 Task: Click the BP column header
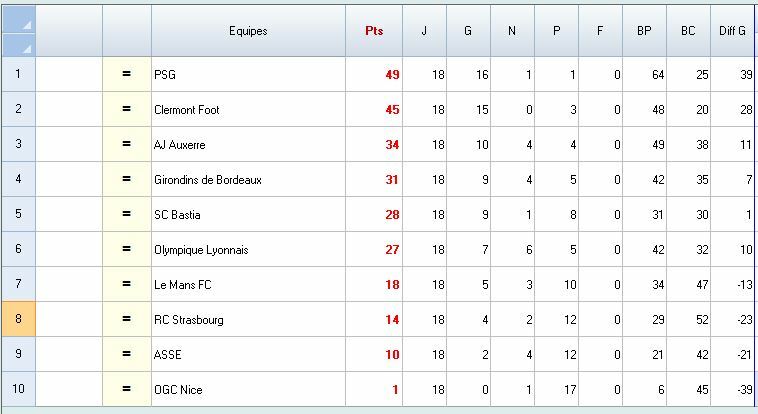click(644, 31)
